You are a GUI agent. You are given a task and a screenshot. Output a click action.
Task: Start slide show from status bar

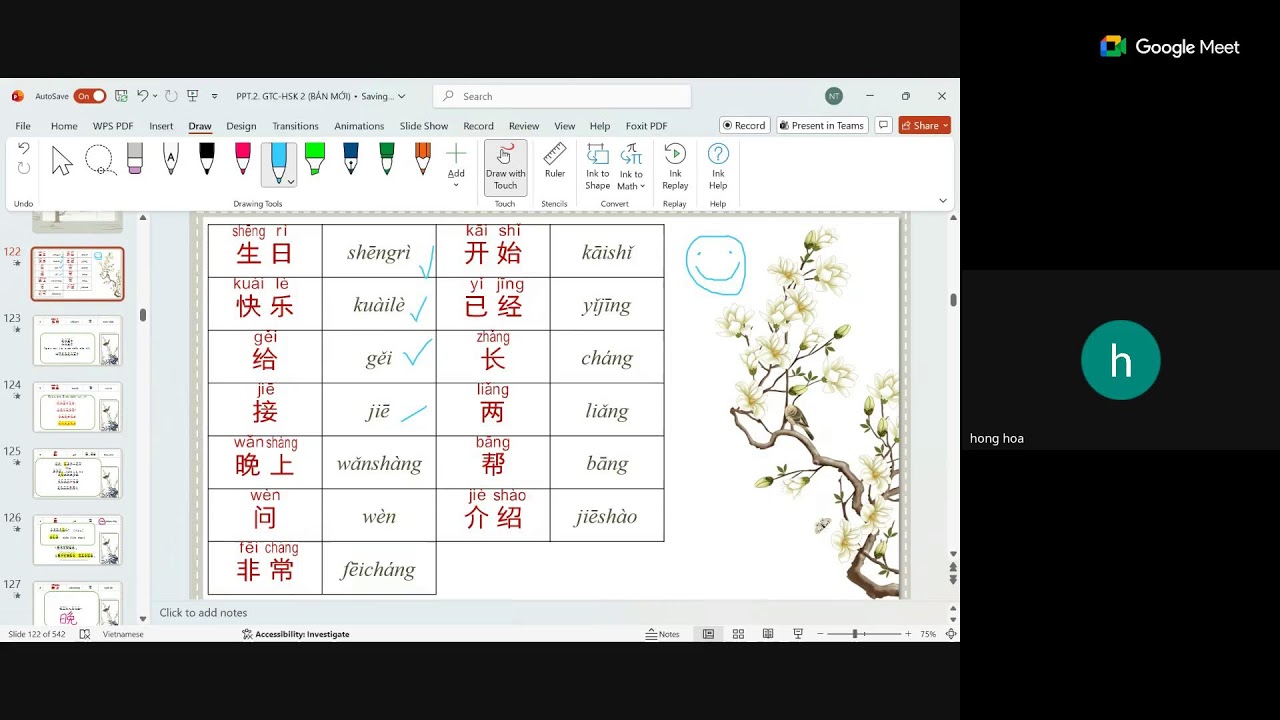(x=798, y=634)
